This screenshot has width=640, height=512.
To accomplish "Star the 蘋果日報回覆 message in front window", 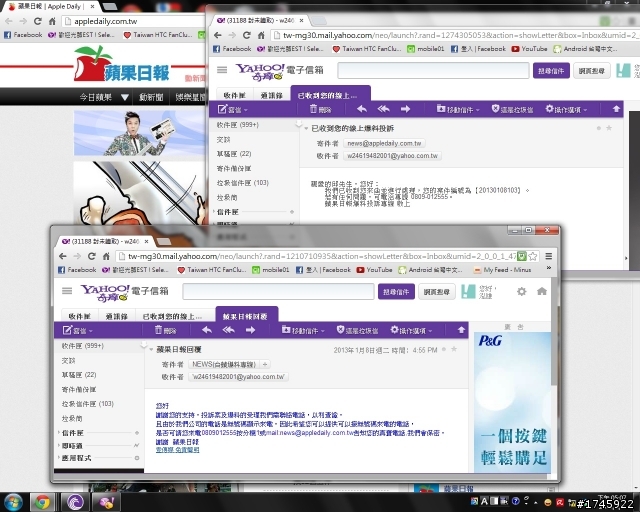I will click(x=454, y=349).
